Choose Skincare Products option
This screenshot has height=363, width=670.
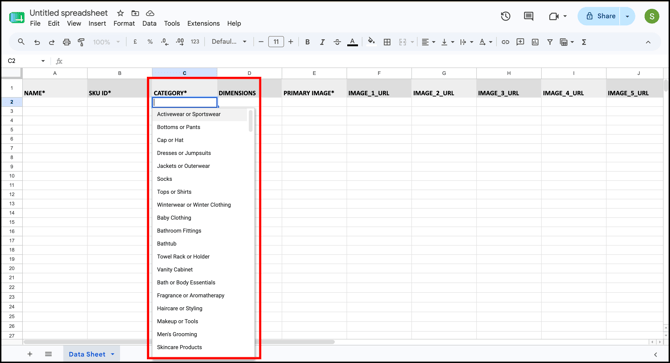click(200, 347)
